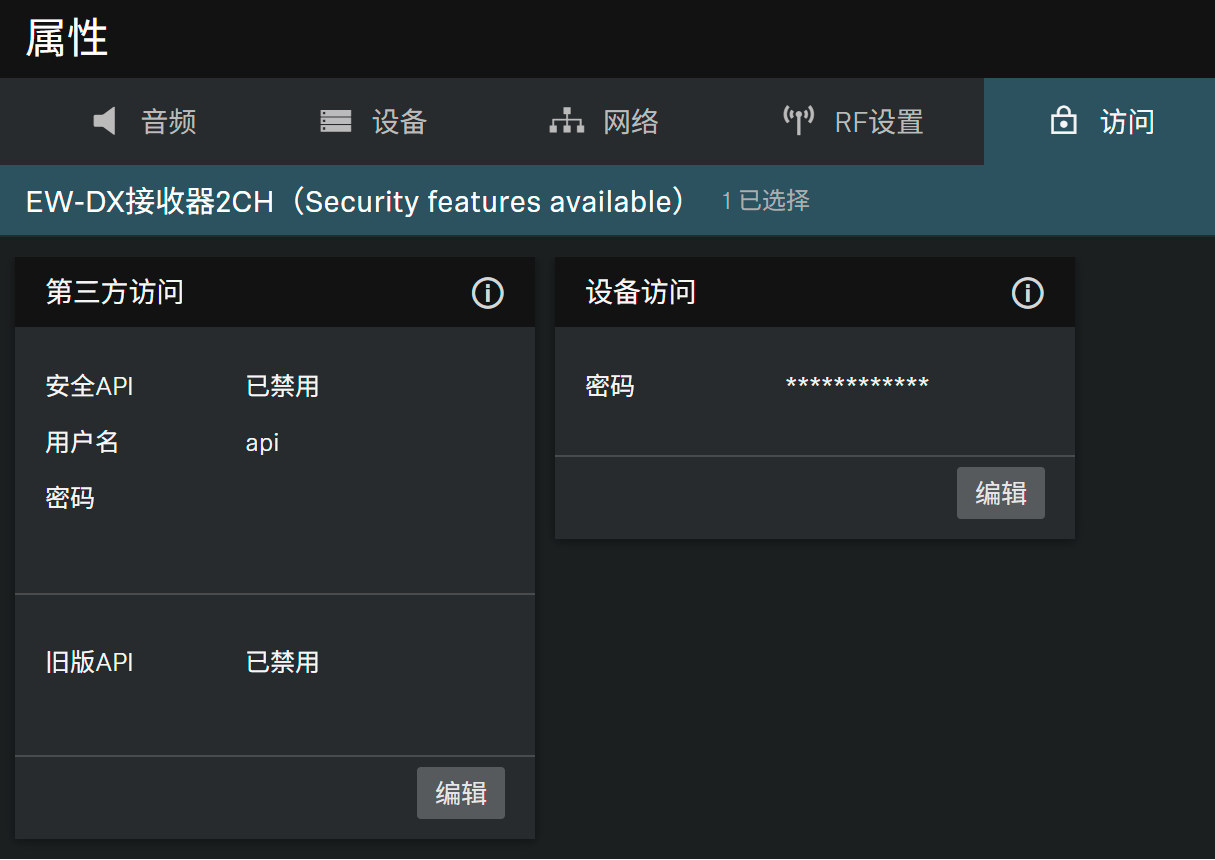Switch to the 音频 tab label
The image size is (1215, 860).
point(169,122)
